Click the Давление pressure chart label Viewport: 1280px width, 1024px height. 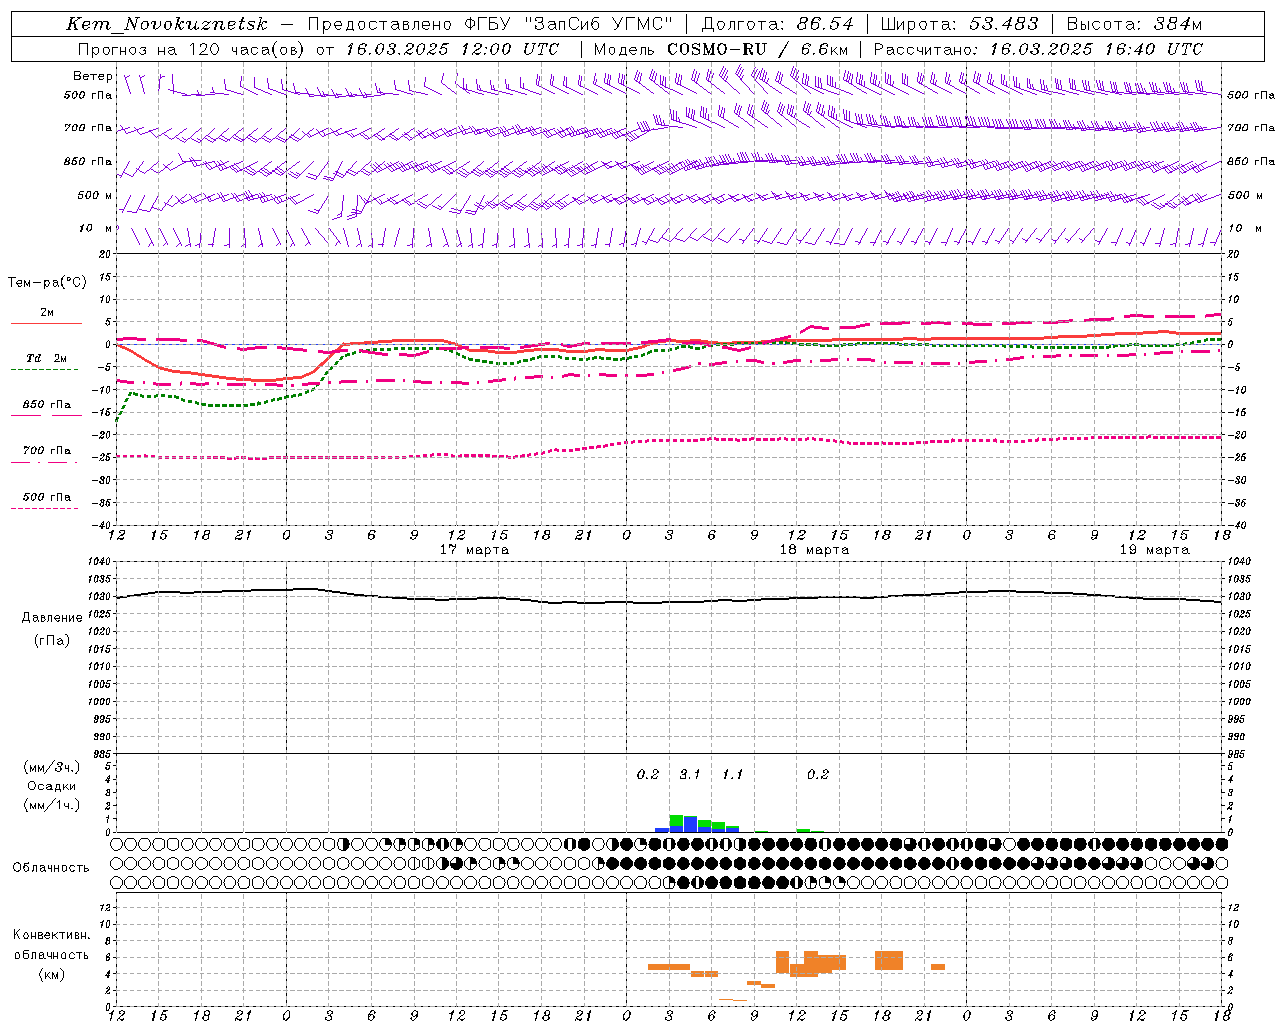tap(51, 618)
